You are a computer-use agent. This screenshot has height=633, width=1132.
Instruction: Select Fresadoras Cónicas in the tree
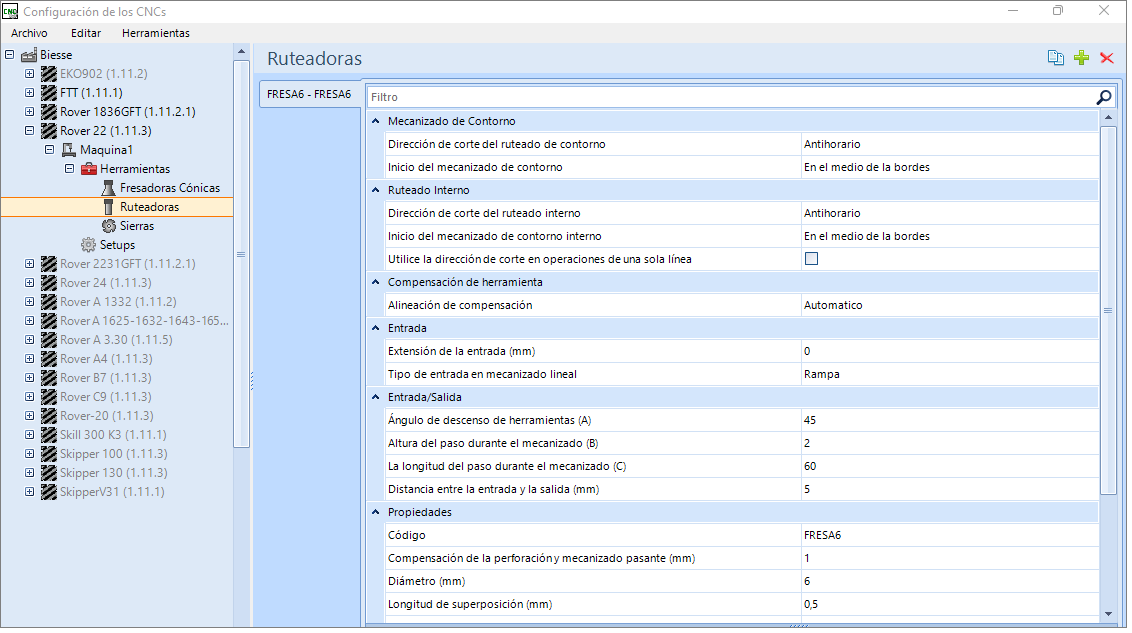click(x=170, y=188)
